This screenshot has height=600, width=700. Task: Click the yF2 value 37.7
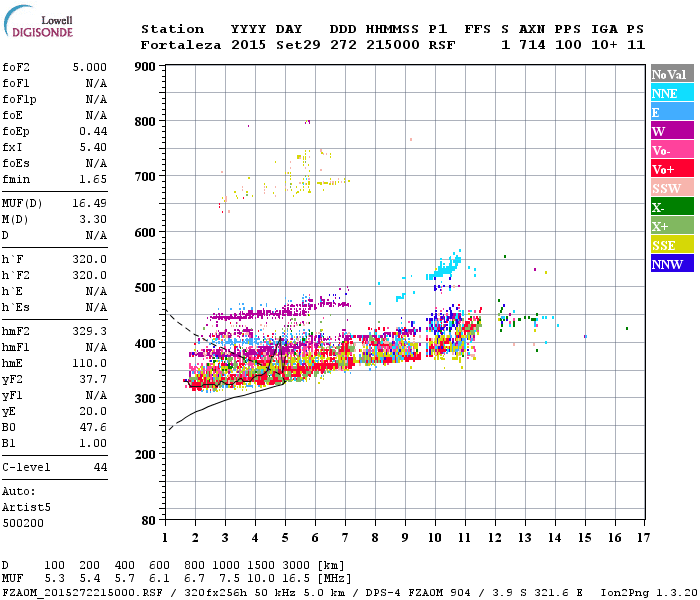93,379
